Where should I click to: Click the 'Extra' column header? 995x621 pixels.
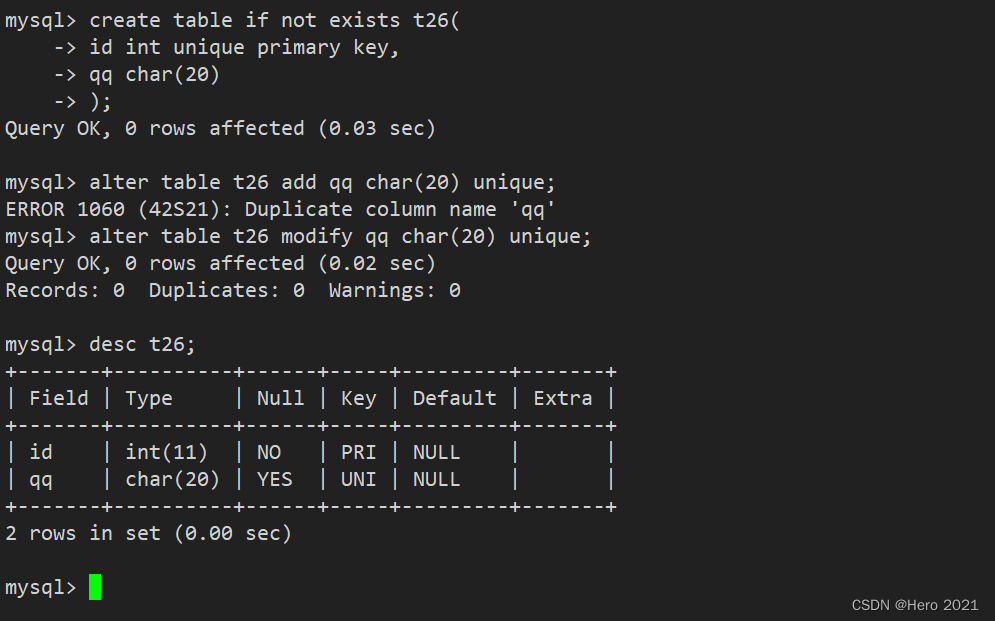point(563,398)
